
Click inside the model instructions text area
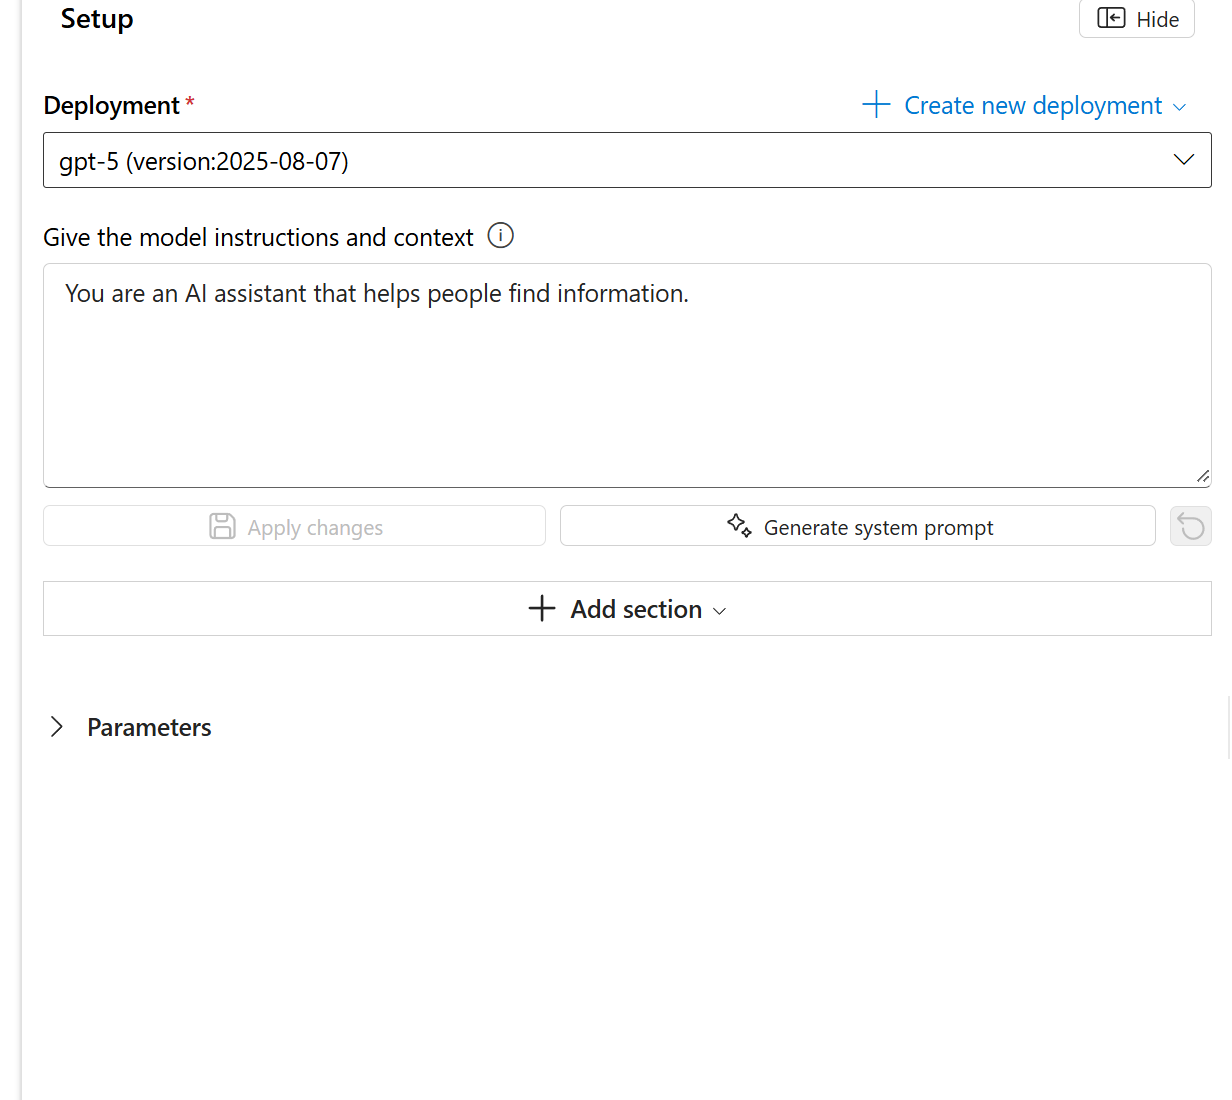[627, 375]
